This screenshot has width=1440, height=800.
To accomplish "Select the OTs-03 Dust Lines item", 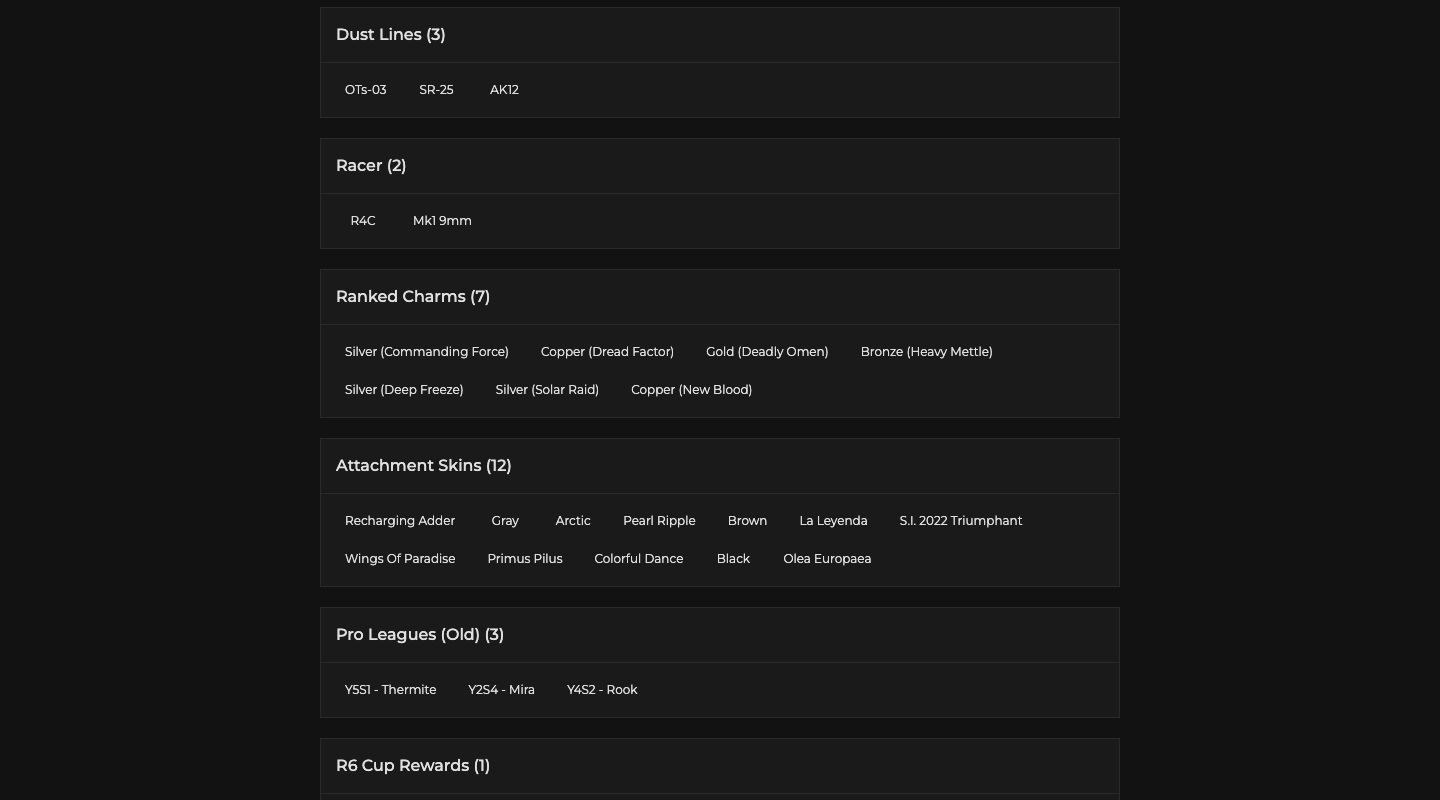I will click(x=366, y=90).
